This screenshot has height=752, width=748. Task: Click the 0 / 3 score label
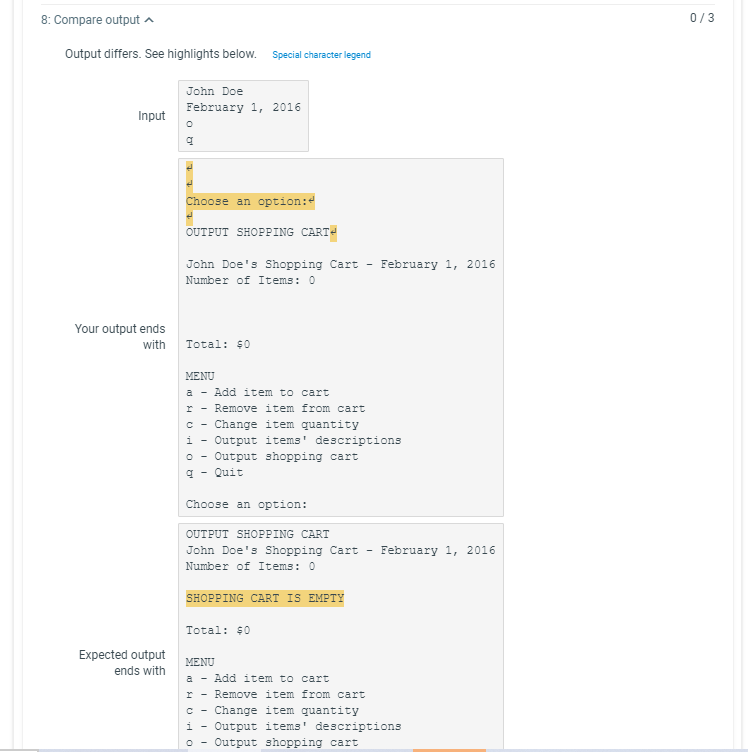coord(702,18)
